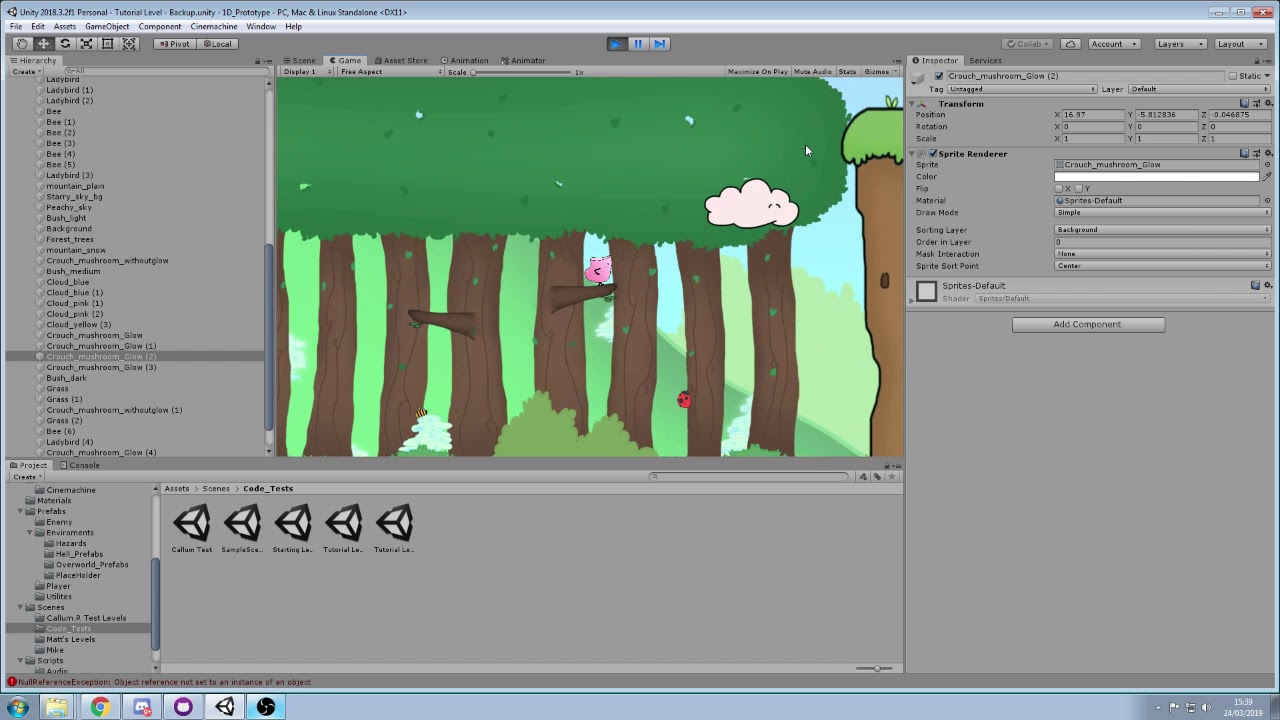Collapse the Transform component
Viewport: 1280px width, 720px height.
pyautogui.click(x=912, y=104)
